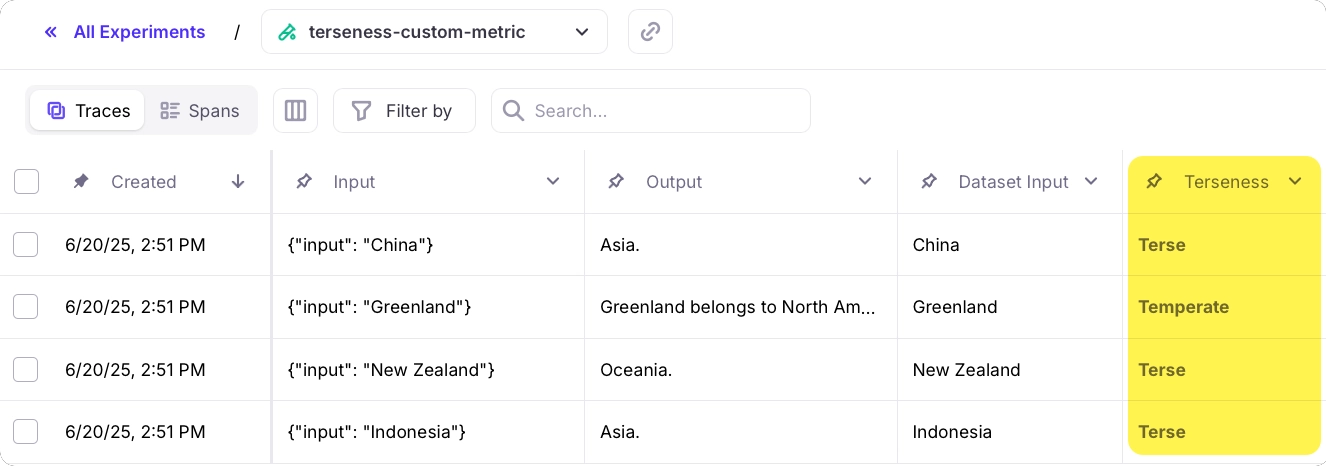The width and height of the screenshot is (1326, 466).
Task: Go back to All Experiments
Action: [x=139, y=32]
